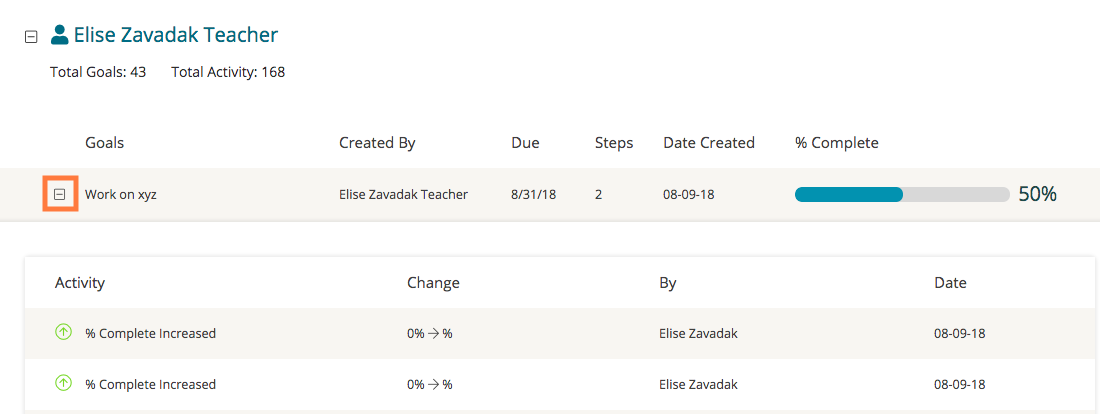Screen dimensions: 1100x414
Task: Click the person icon beside Elise Zavadak Teacher
Action: point(60,35)
